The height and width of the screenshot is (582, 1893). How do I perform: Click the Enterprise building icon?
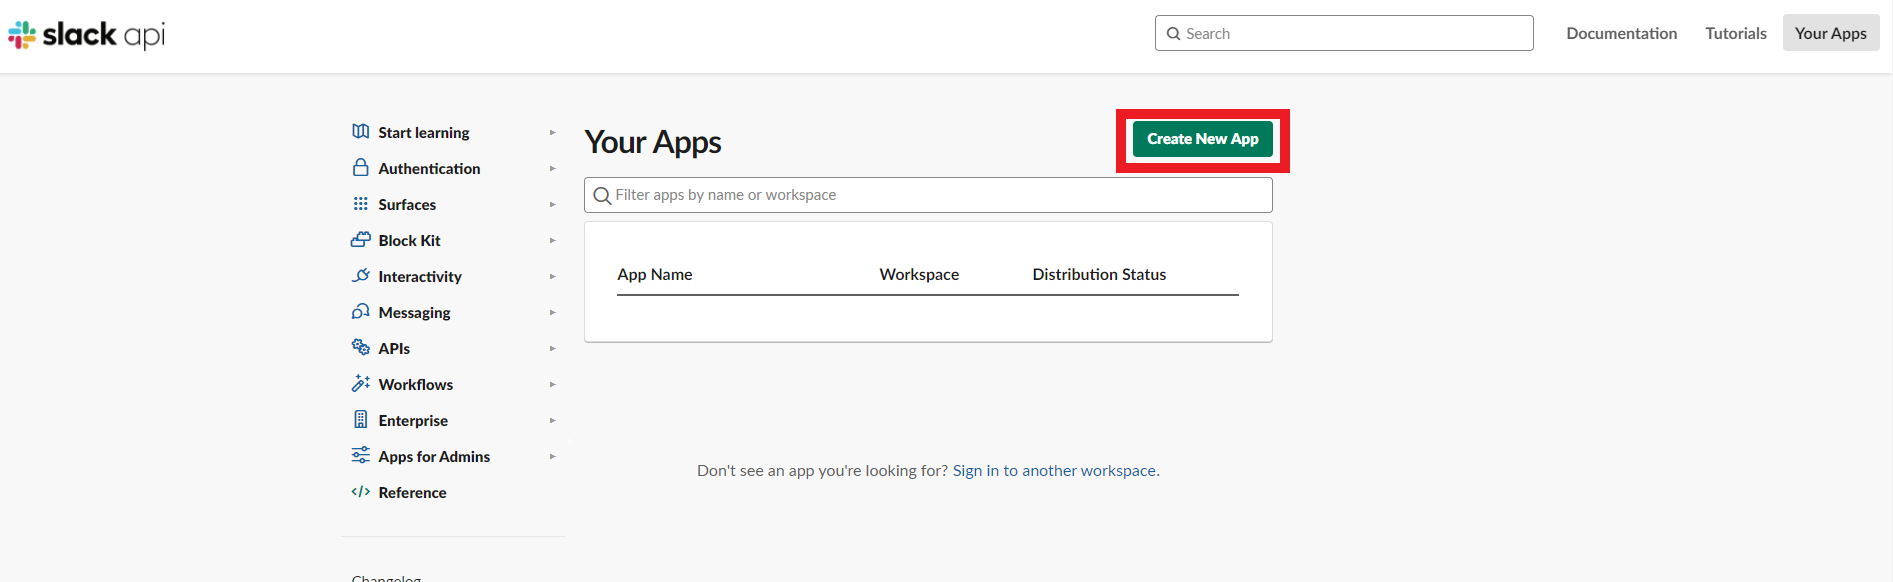coord(361,419)
